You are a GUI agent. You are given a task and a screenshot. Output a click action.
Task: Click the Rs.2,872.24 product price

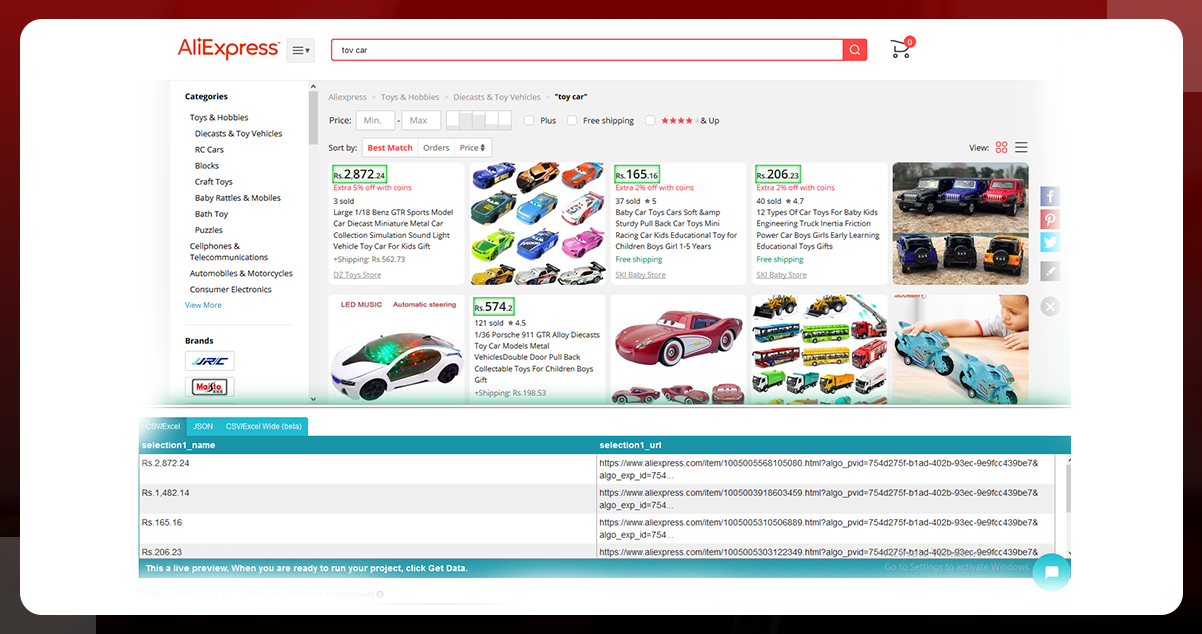point(359,174)
